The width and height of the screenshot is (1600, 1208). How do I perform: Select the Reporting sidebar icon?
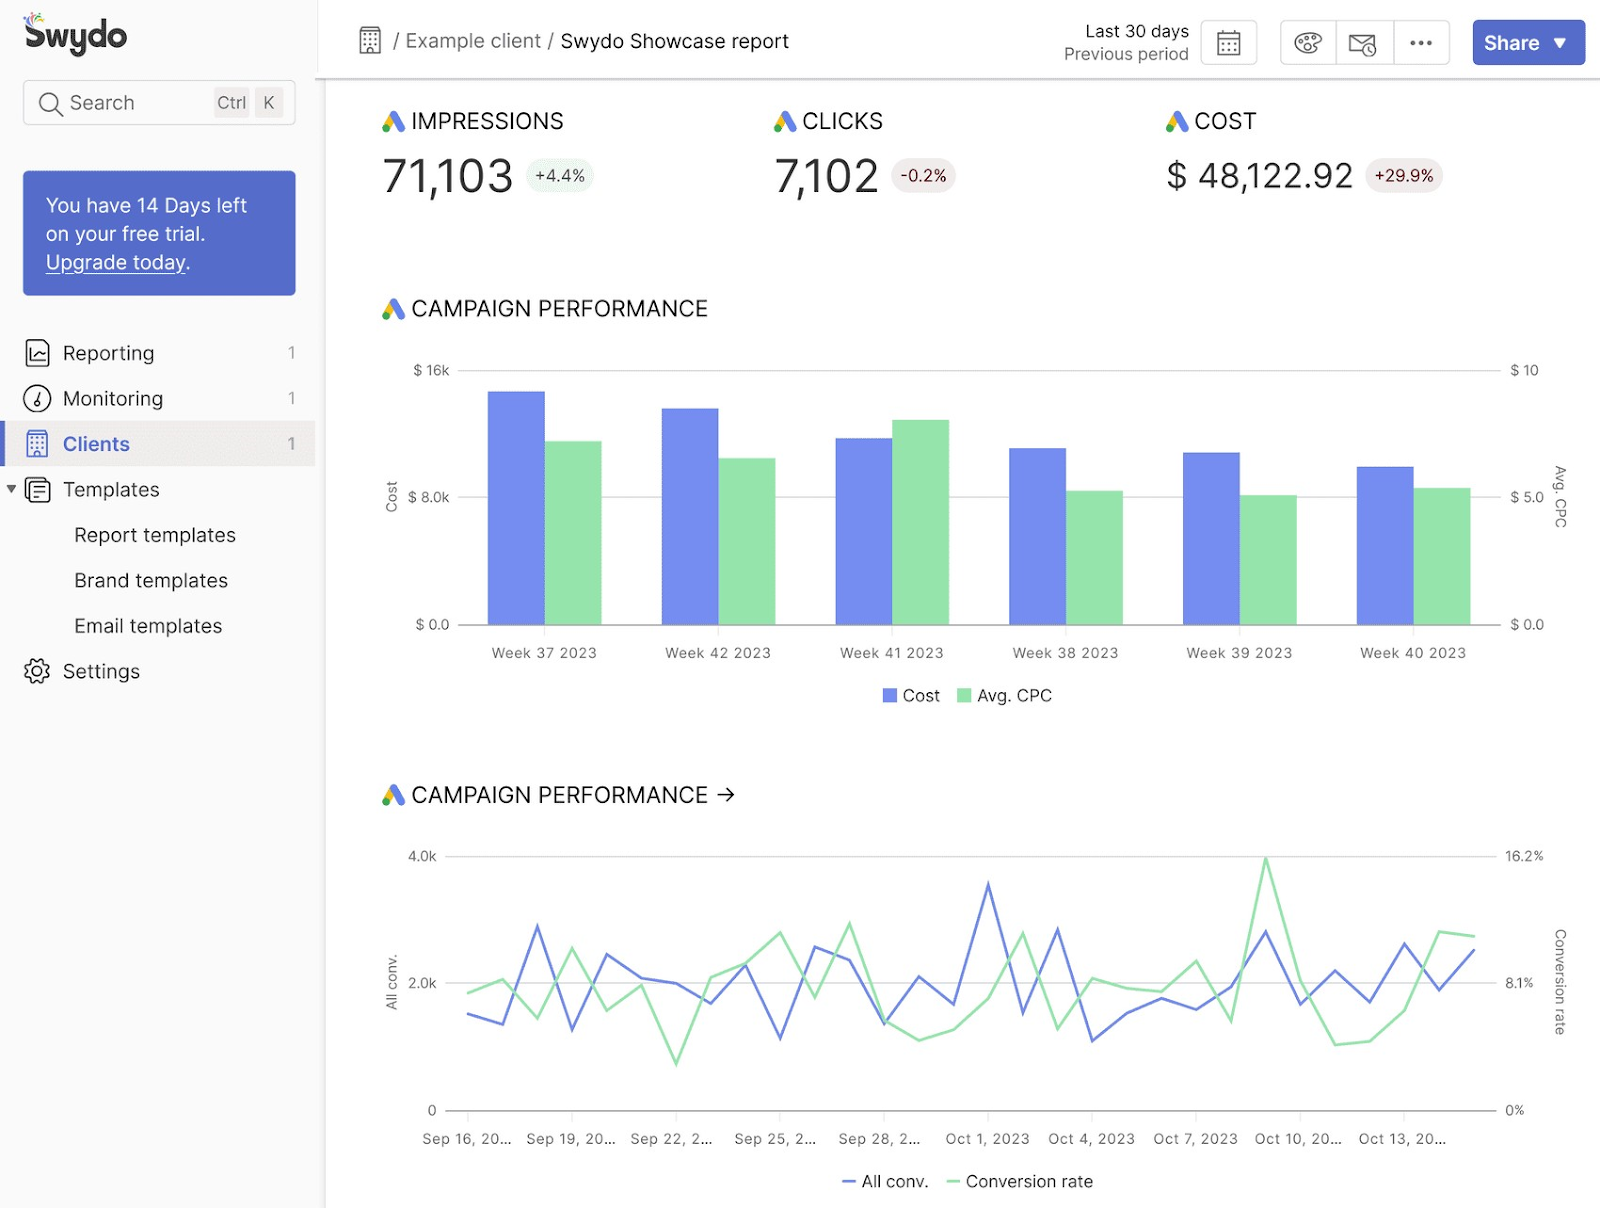coord(36,352)
